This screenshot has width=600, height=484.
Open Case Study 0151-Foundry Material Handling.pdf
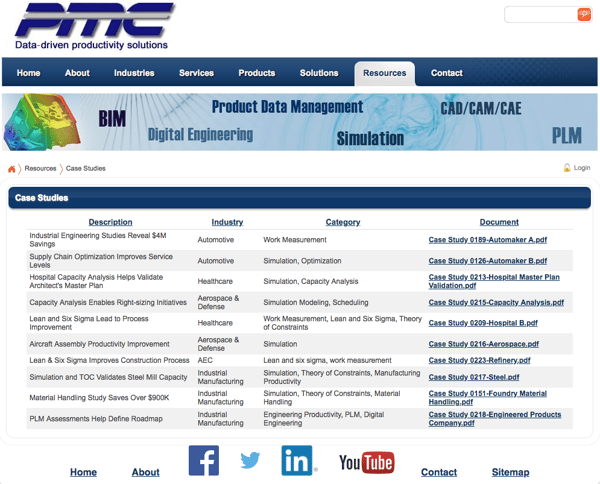coord(488,398)
